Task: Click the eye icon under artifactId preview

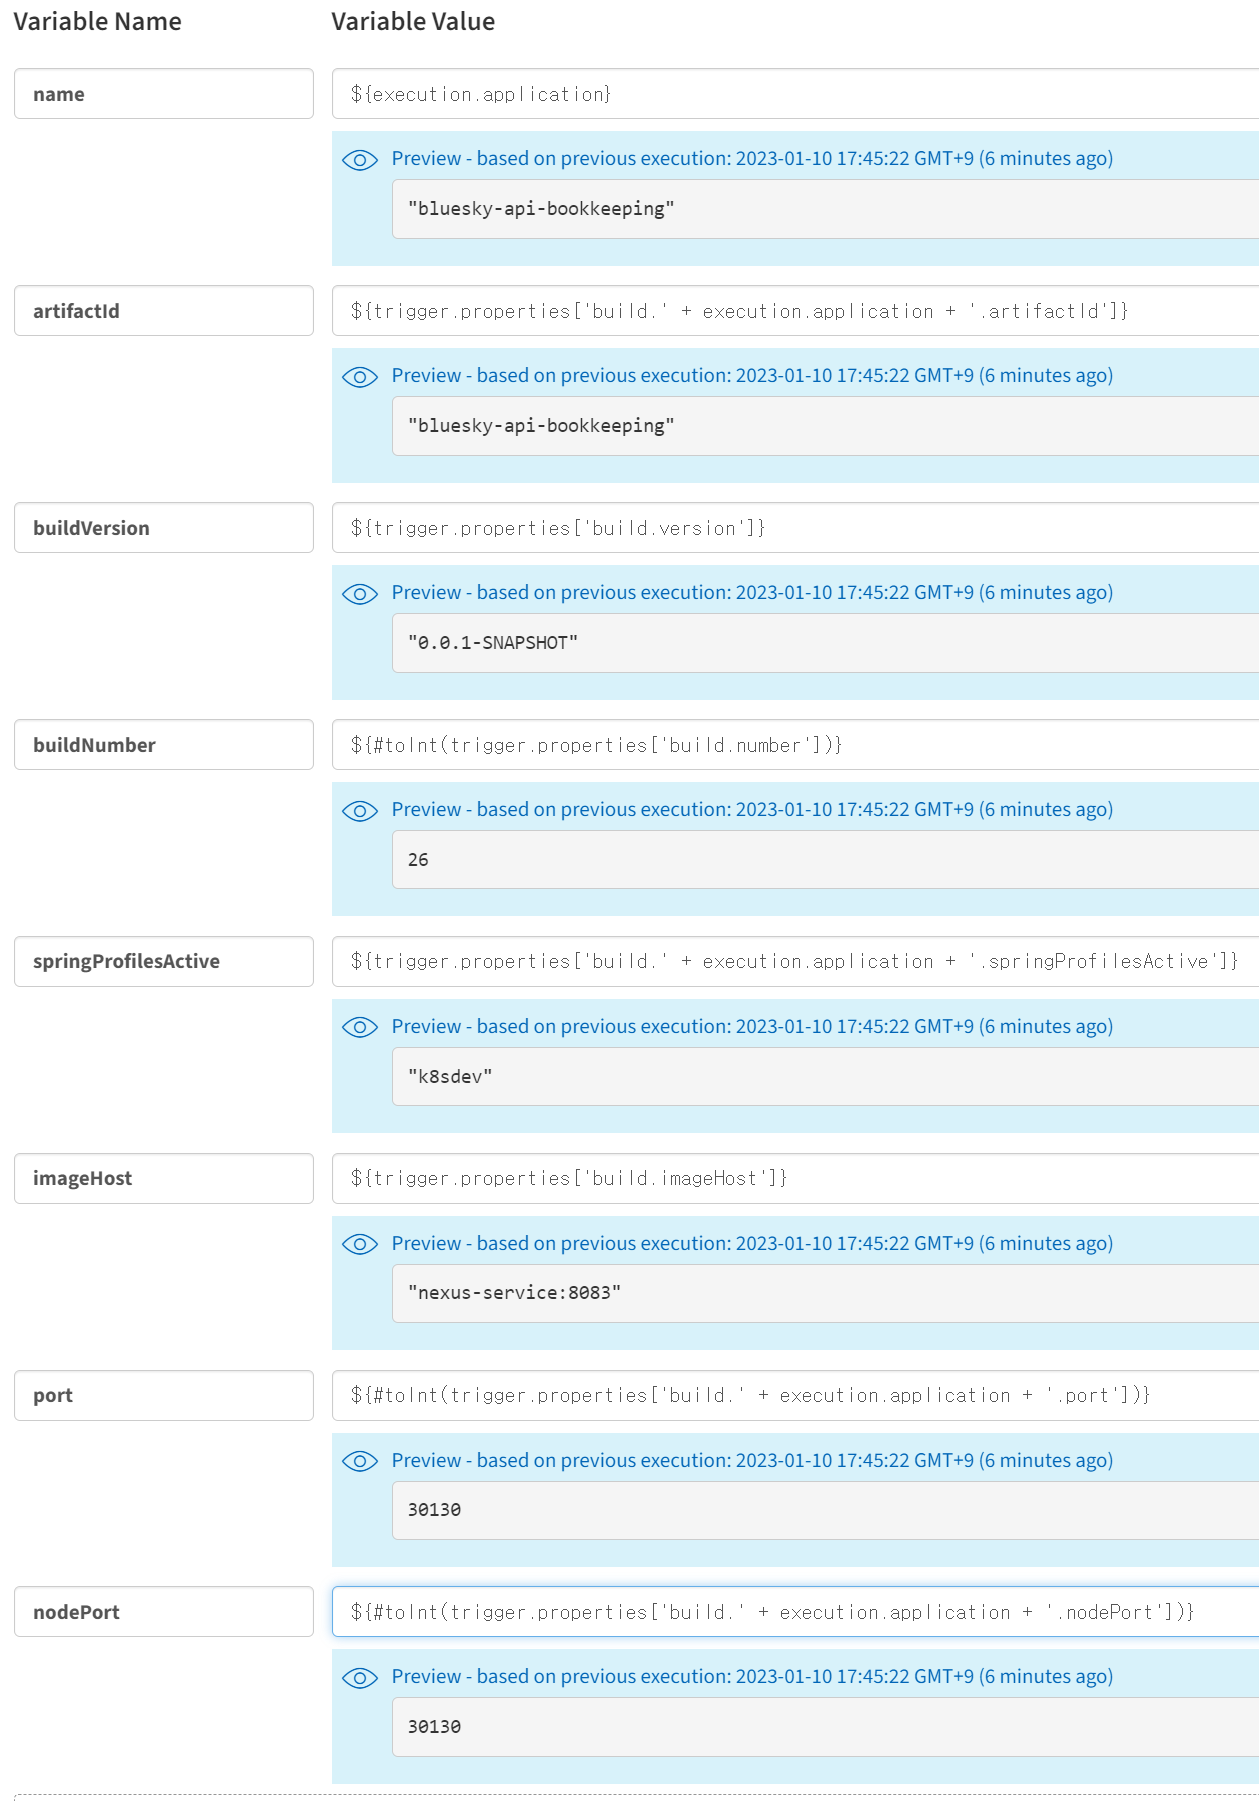Action: (x=359, y=377)
